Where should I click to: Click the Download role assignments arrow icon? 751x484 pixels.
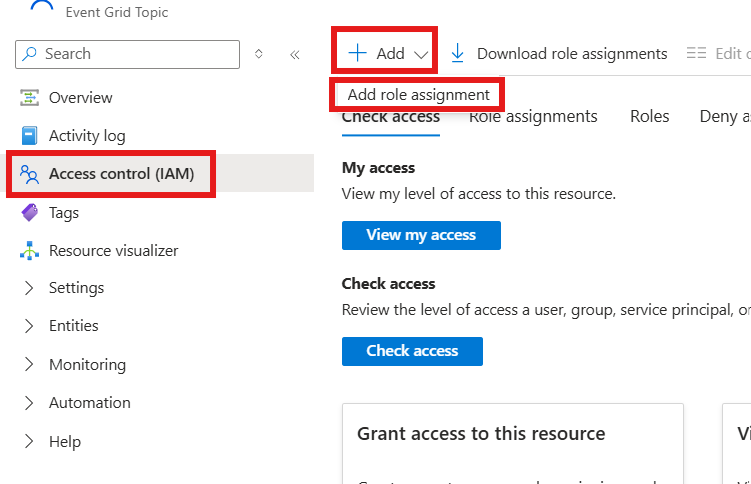[x=458, y=53]
